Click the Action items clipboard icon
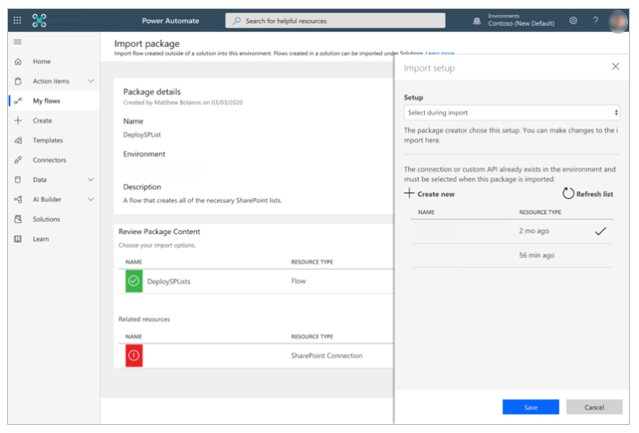Screen dimensions: 639x433 [x=18, y=81]
